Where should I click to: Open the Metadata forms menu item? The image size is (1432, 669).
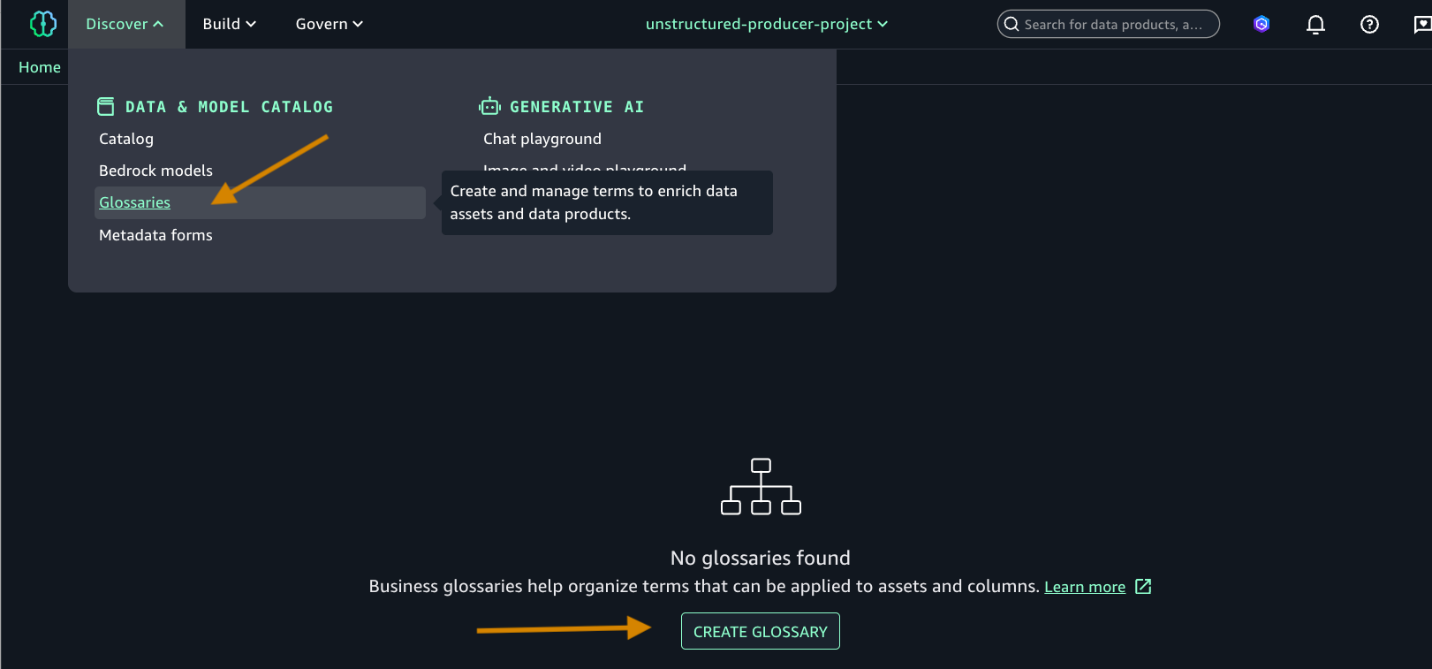[156, 235]
